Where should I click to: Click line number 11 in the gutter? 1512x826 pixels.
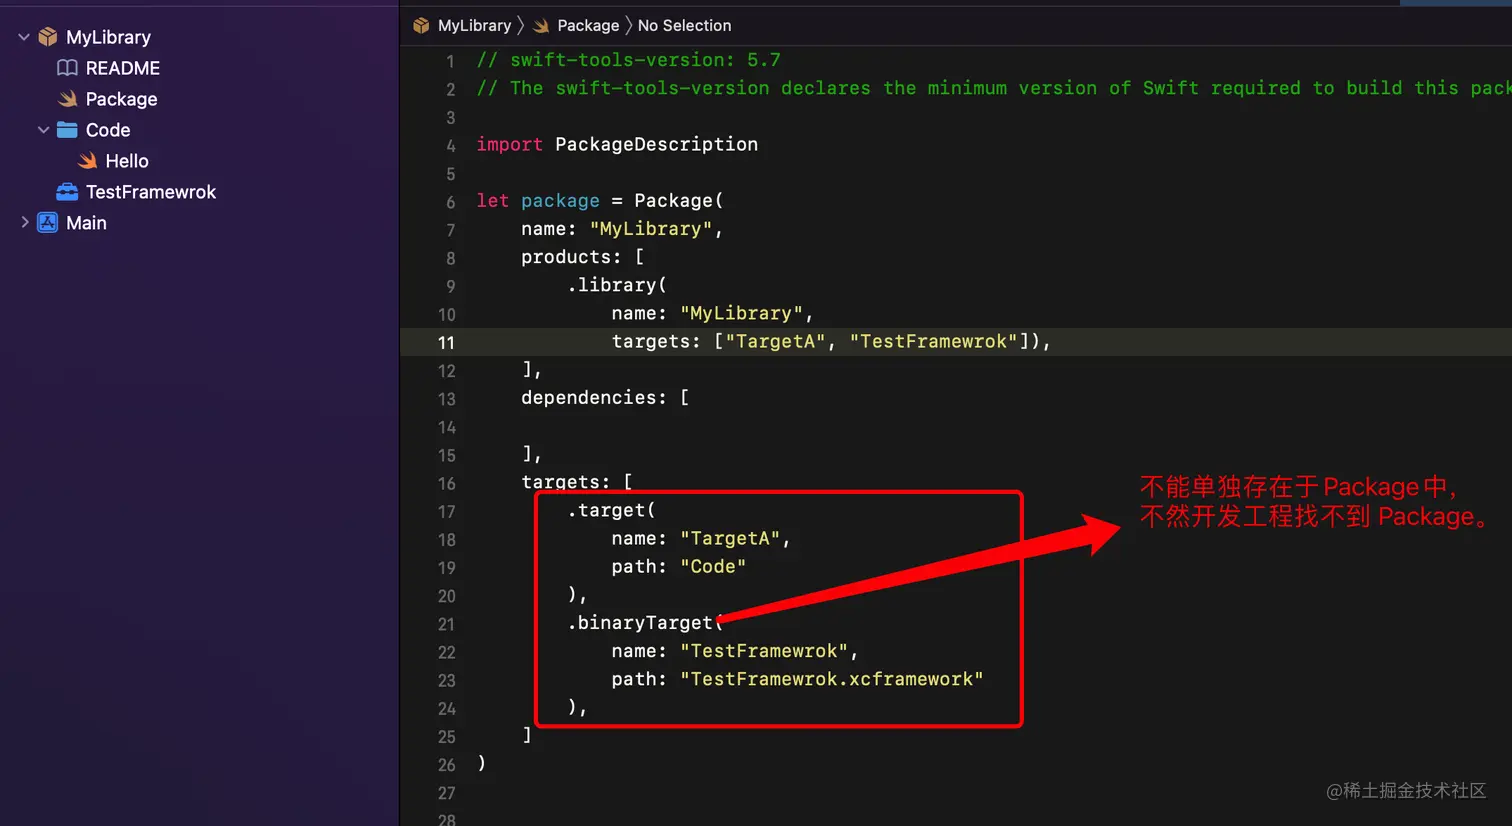(446, 342)
